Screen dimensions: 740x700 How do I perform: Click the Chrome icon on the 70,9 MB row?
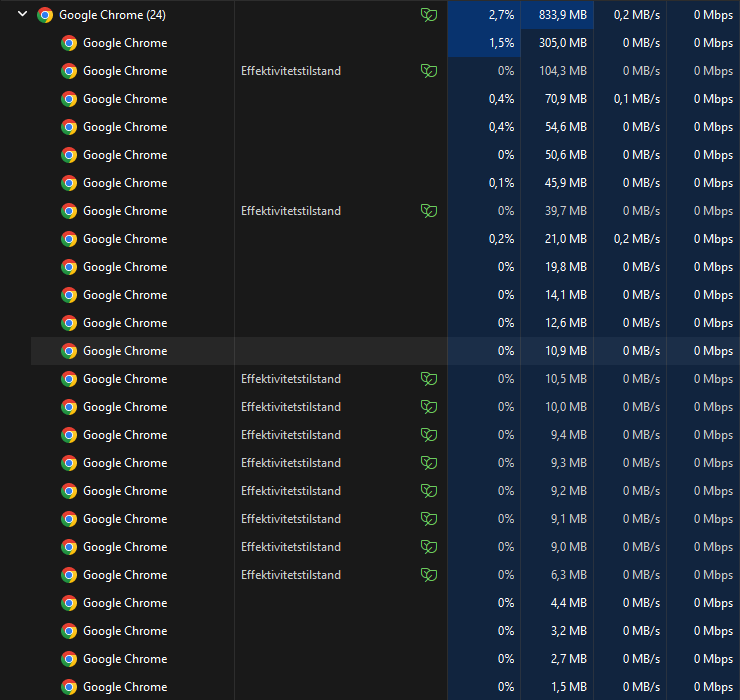pos(69,99)
